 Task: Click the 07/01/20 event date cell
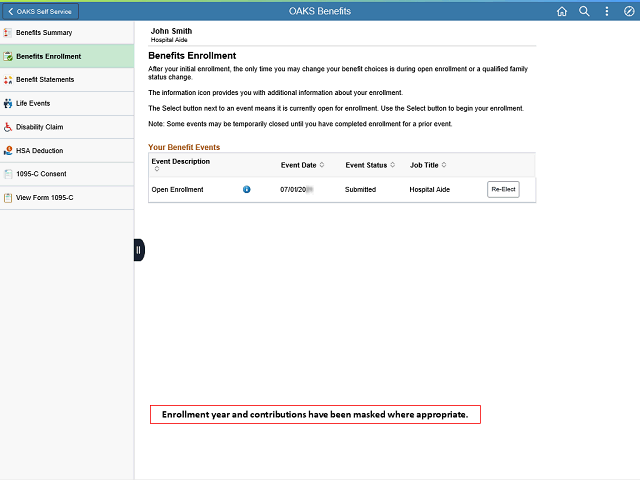(x=296, y=189)
